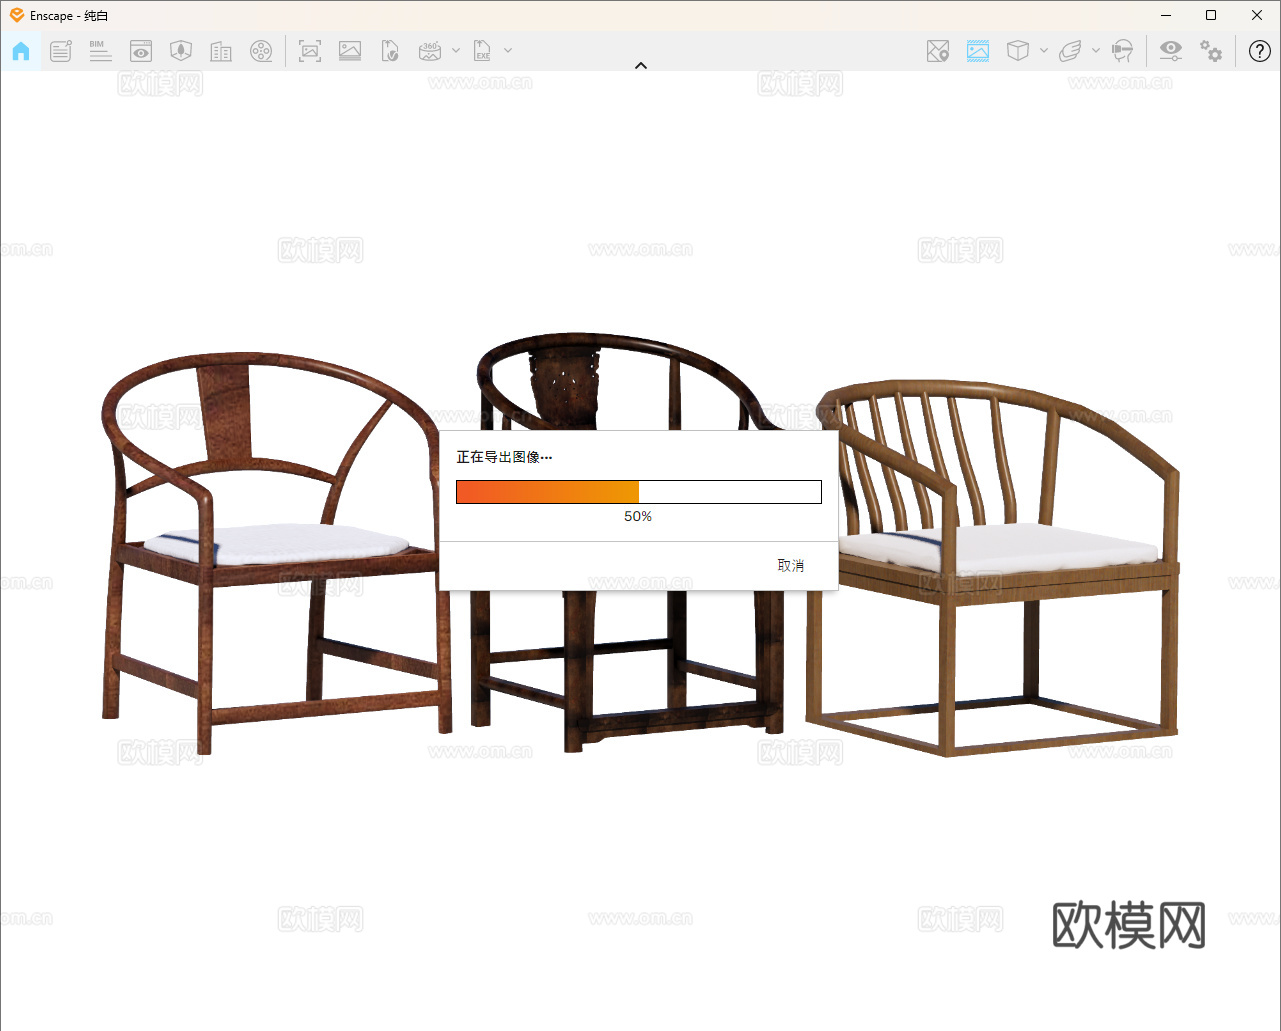The image size is (1281, 1031).
Task: Open the mini-map location icon
Action: coord(938,51)
